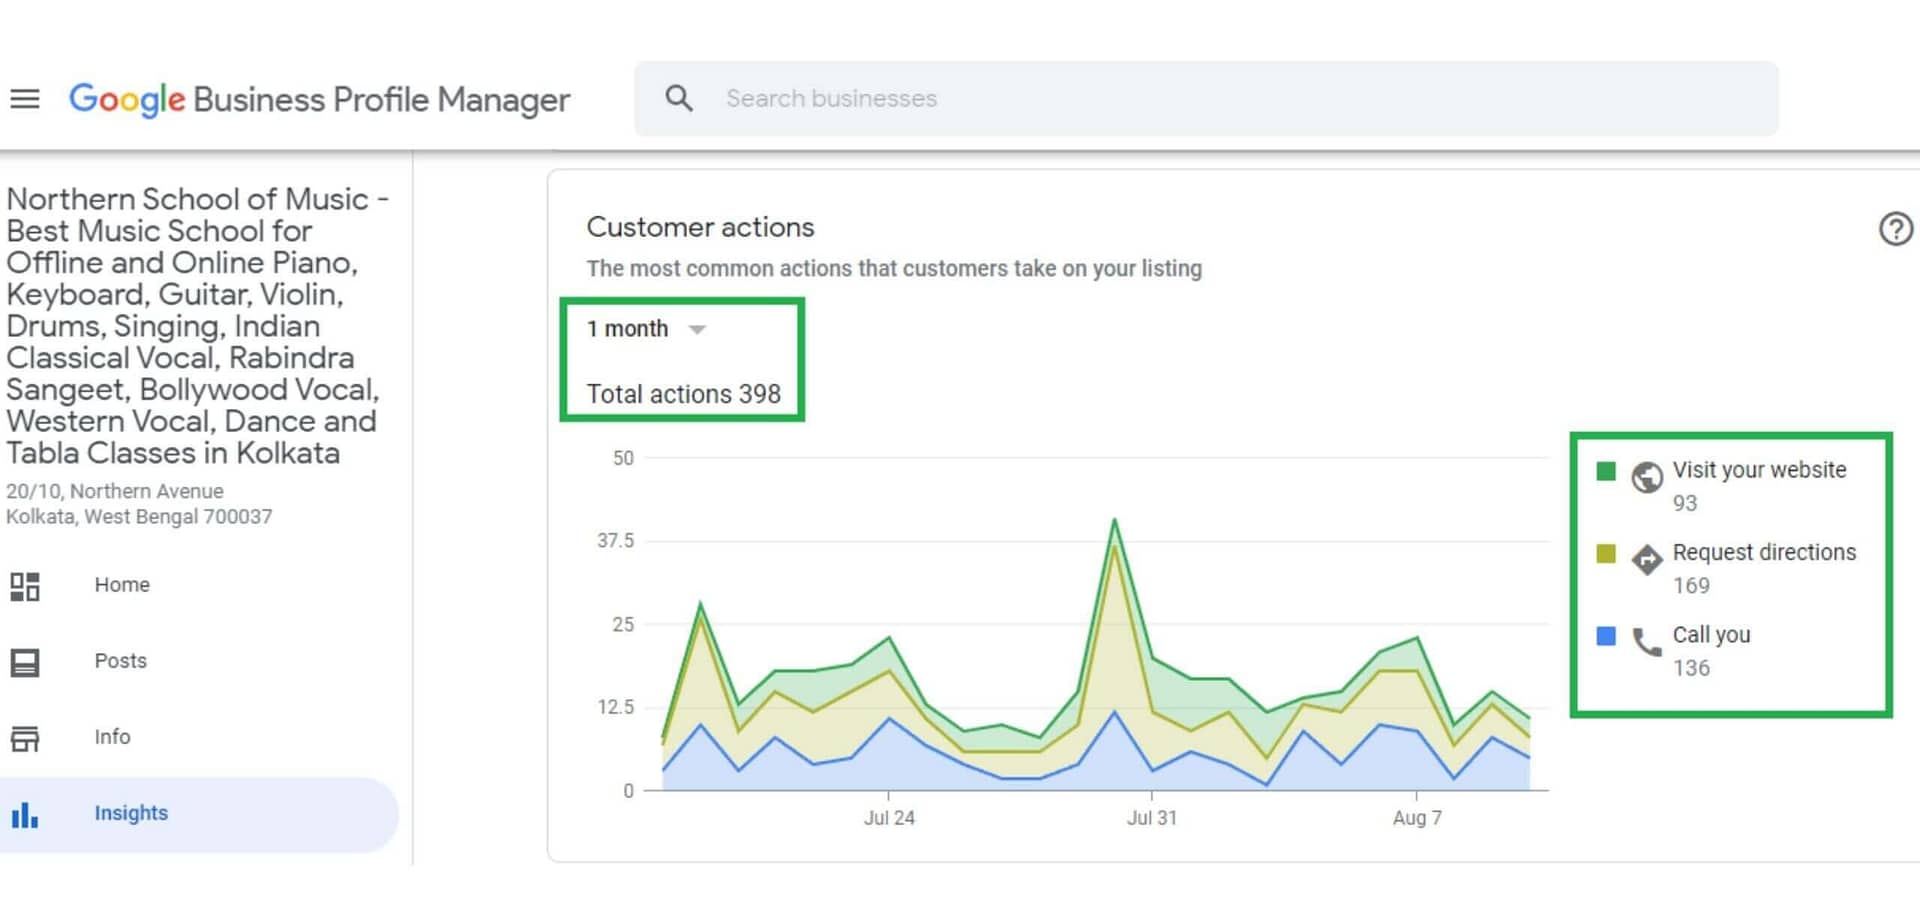Viewport: 1920px width, 914px height.
Task: Click the globe website icon
Action: coord(1647,477)
